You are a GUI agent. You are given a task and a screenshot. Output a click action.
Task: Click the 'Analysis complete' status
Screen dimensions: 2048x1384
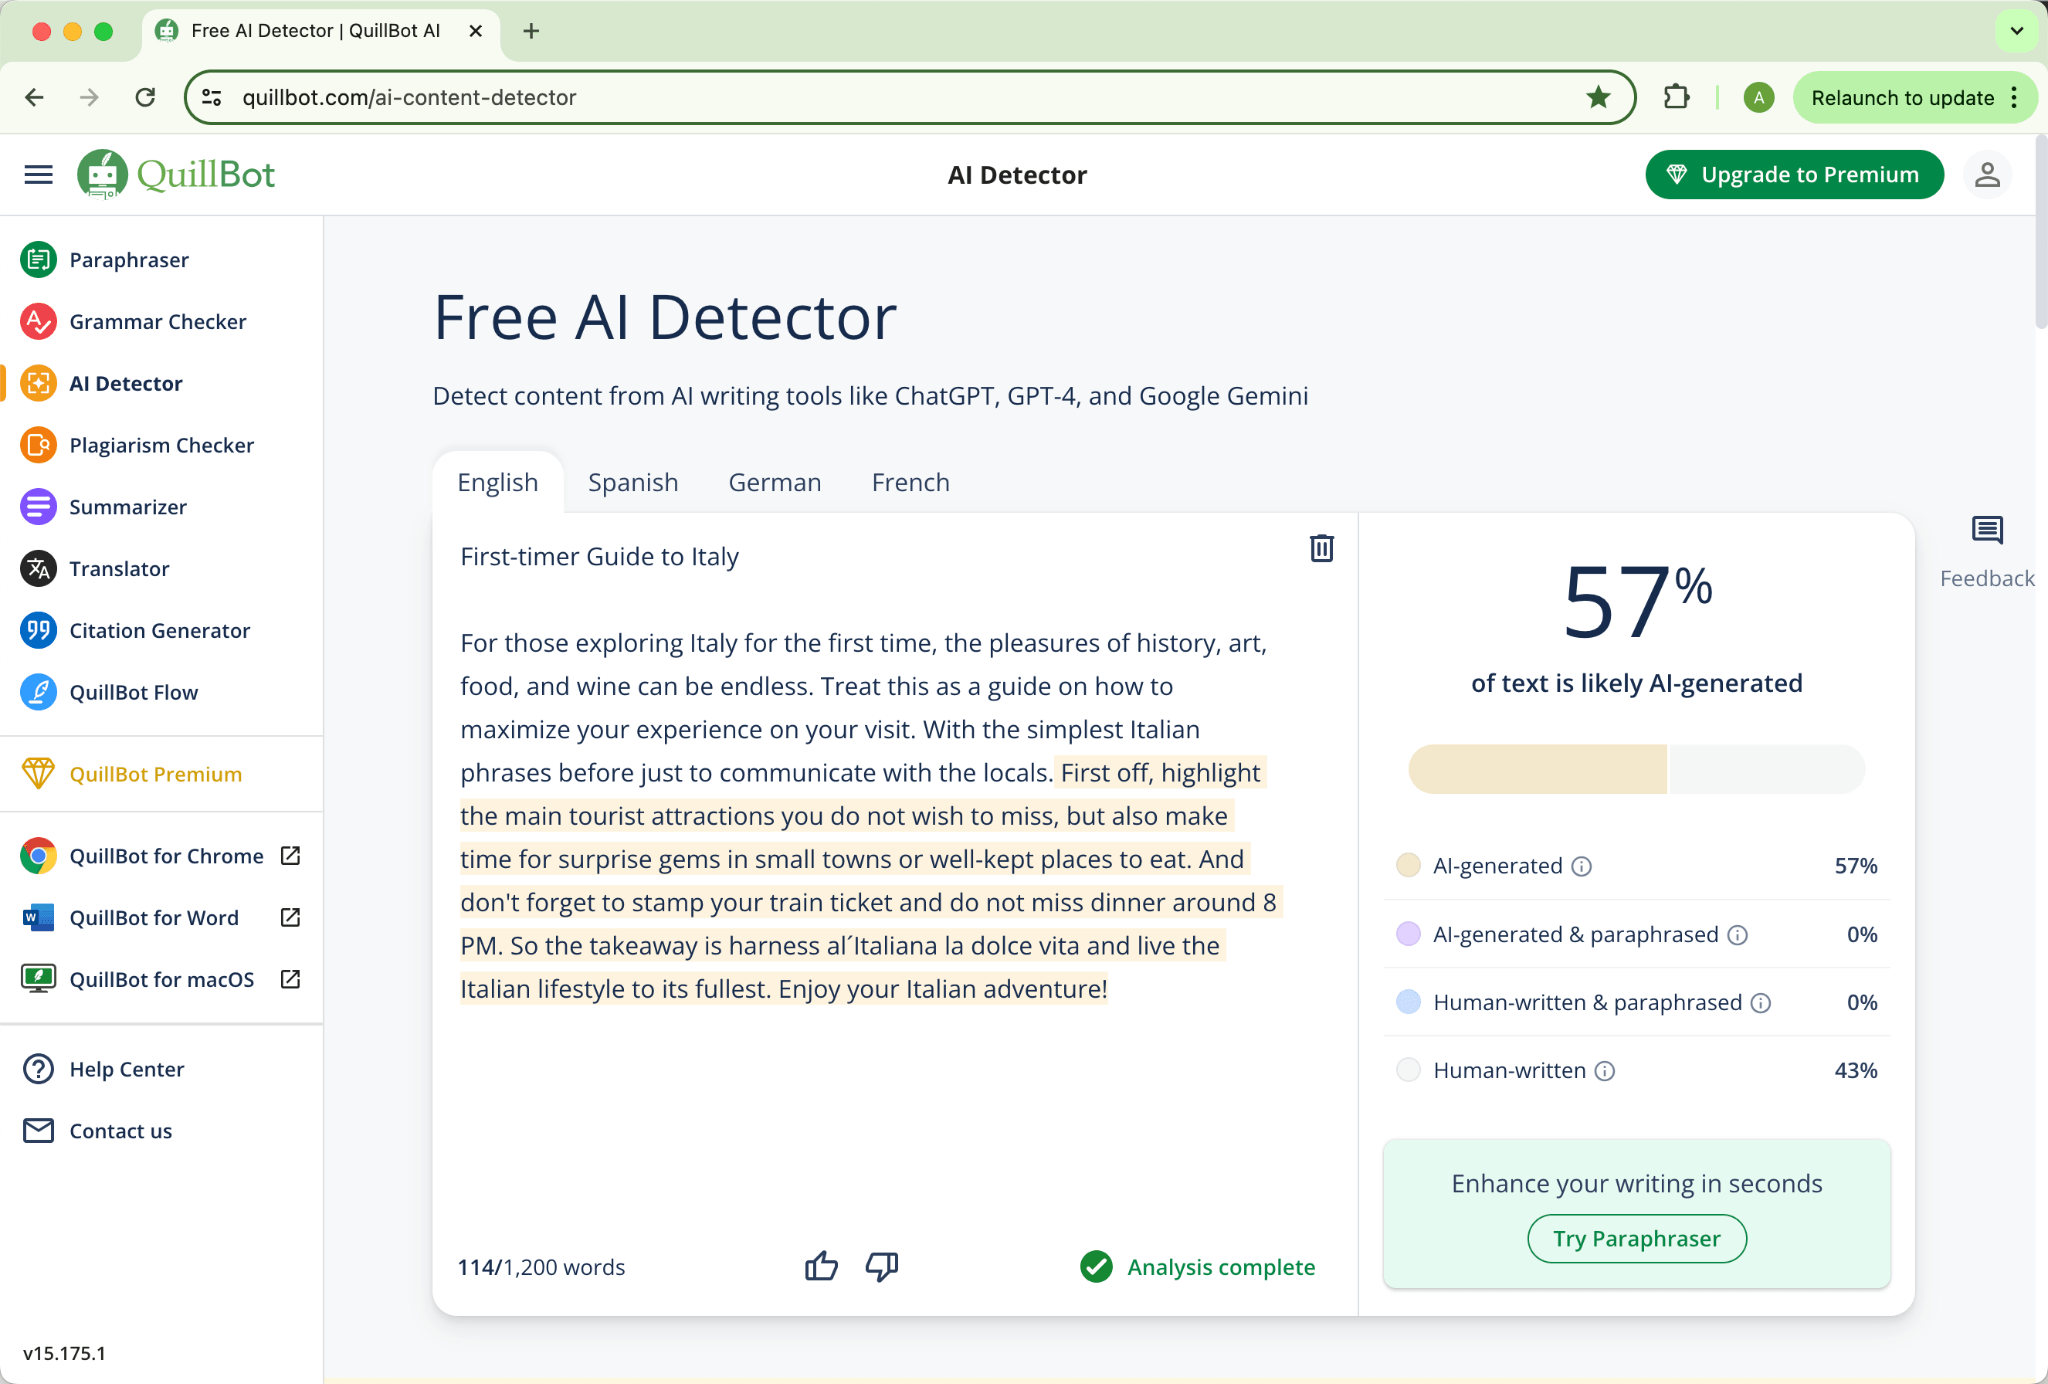(1198, 1267)
